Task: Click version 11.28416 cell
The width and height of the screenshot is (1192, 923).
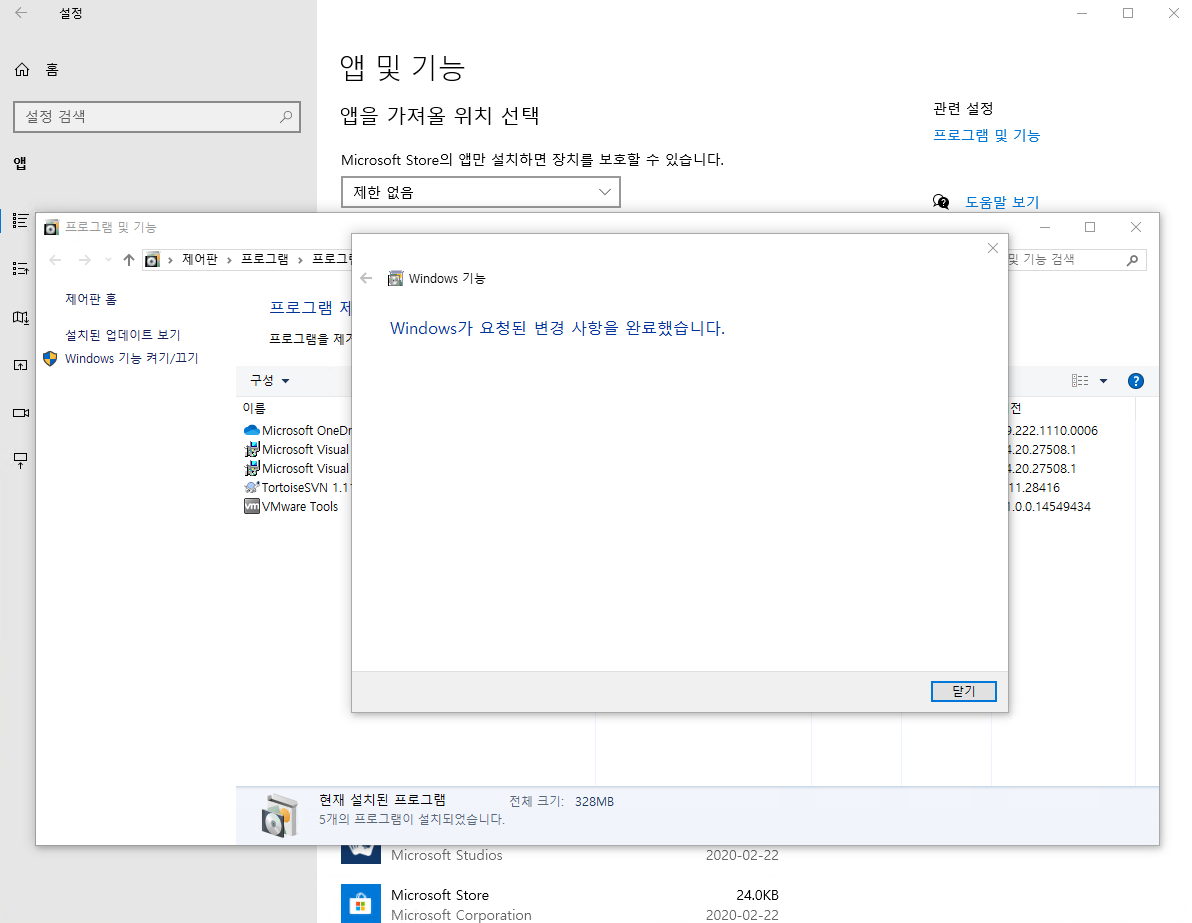Action: click(1034, 487)
